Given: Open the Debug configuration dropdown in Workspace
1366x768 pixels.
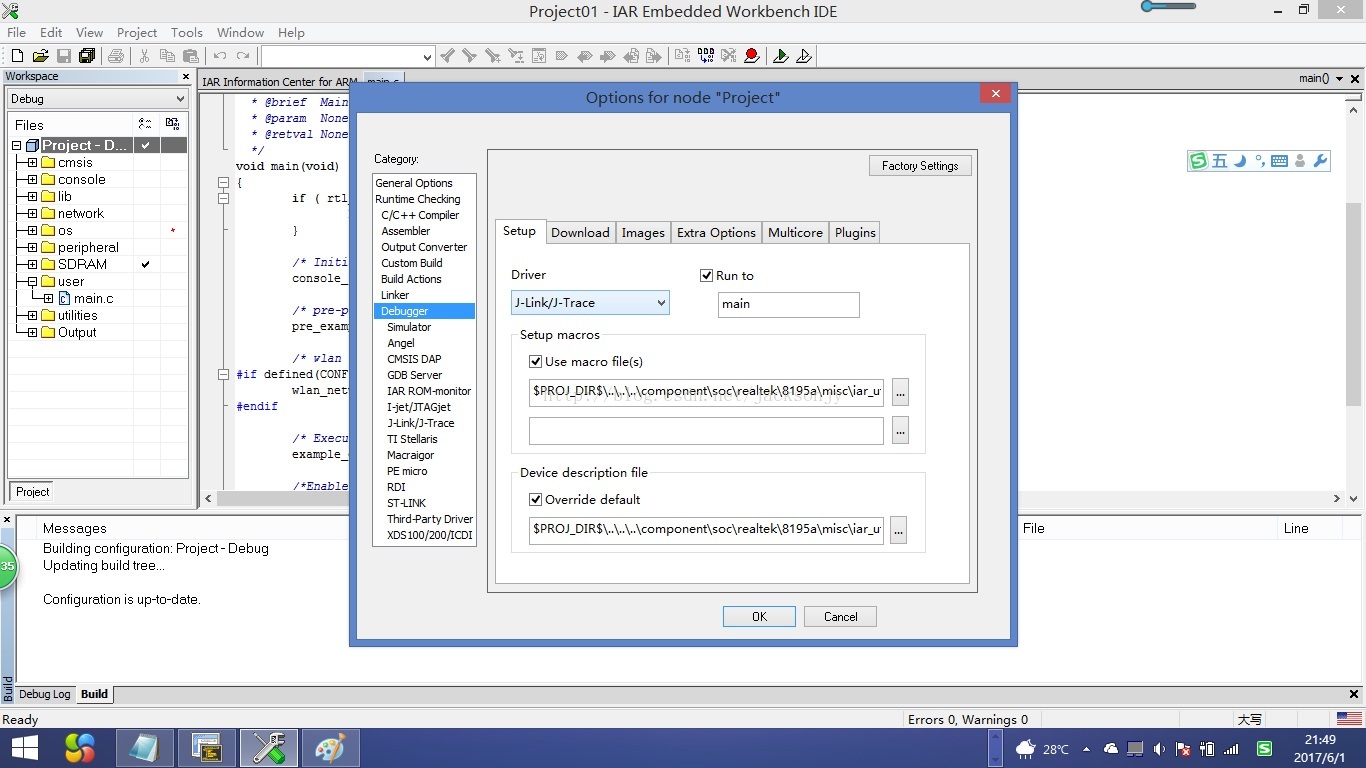Looking at the screenshot, I should coord(97,99).
